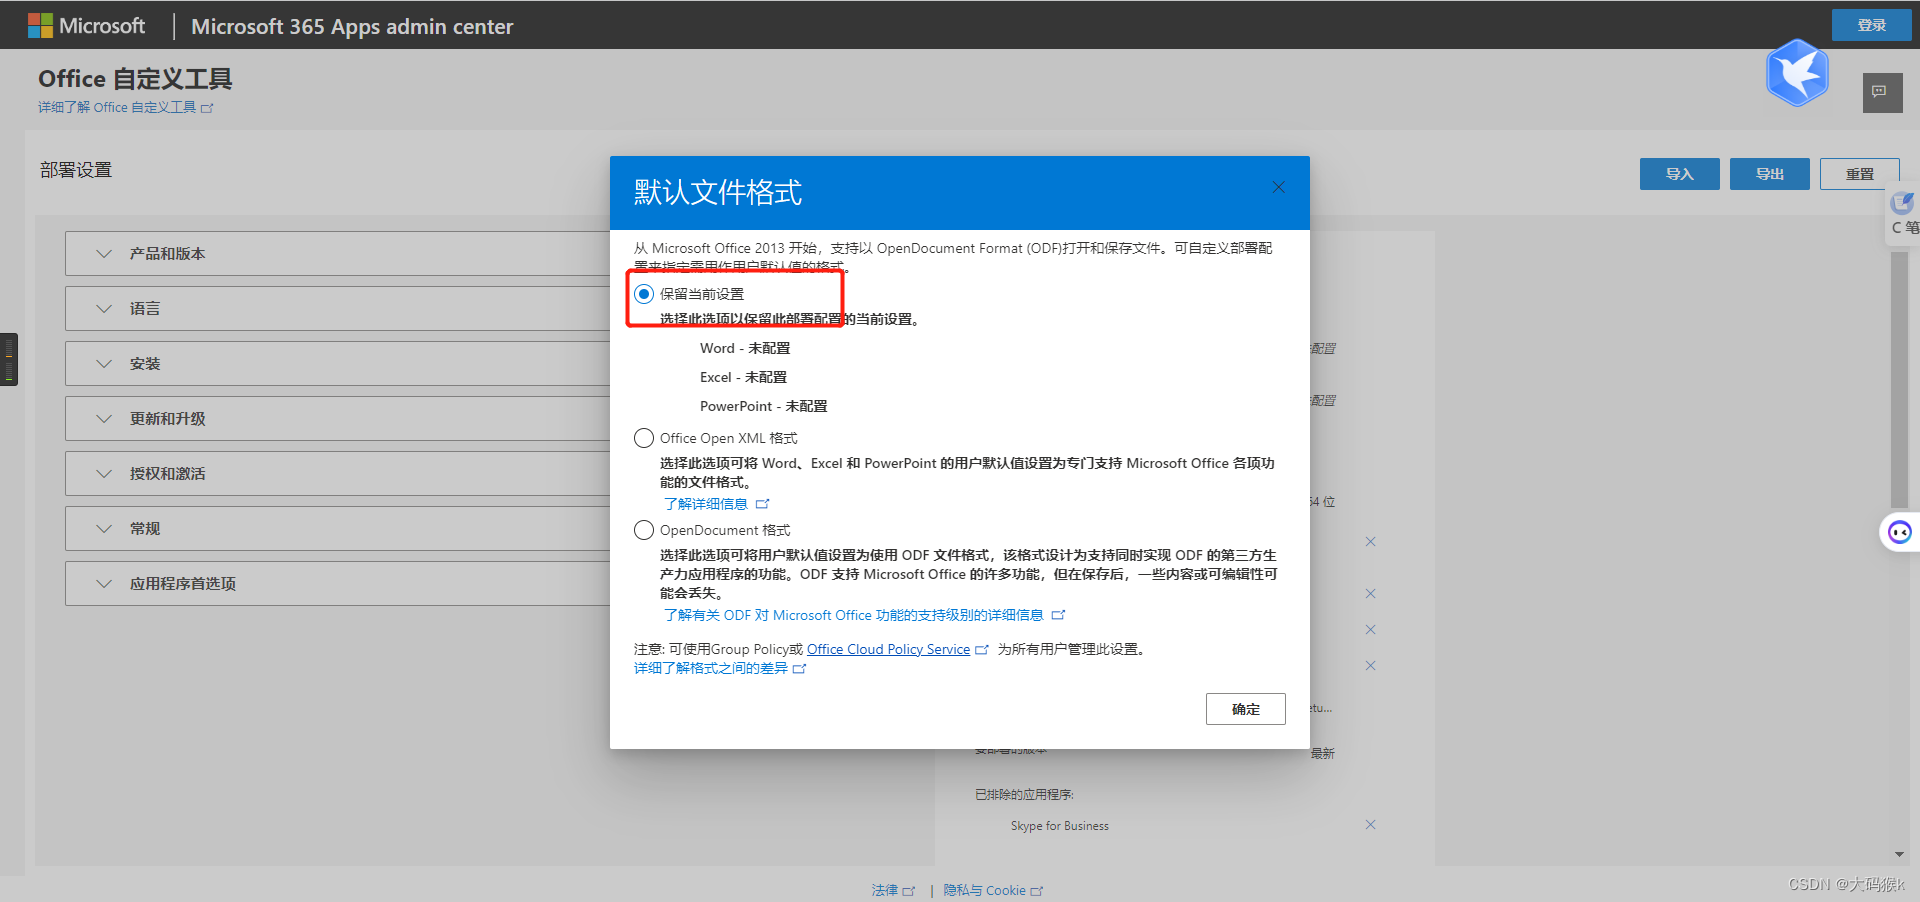Click the blue bird extension icon
The image size is (1920, 902).
[x=1797, y=73]
